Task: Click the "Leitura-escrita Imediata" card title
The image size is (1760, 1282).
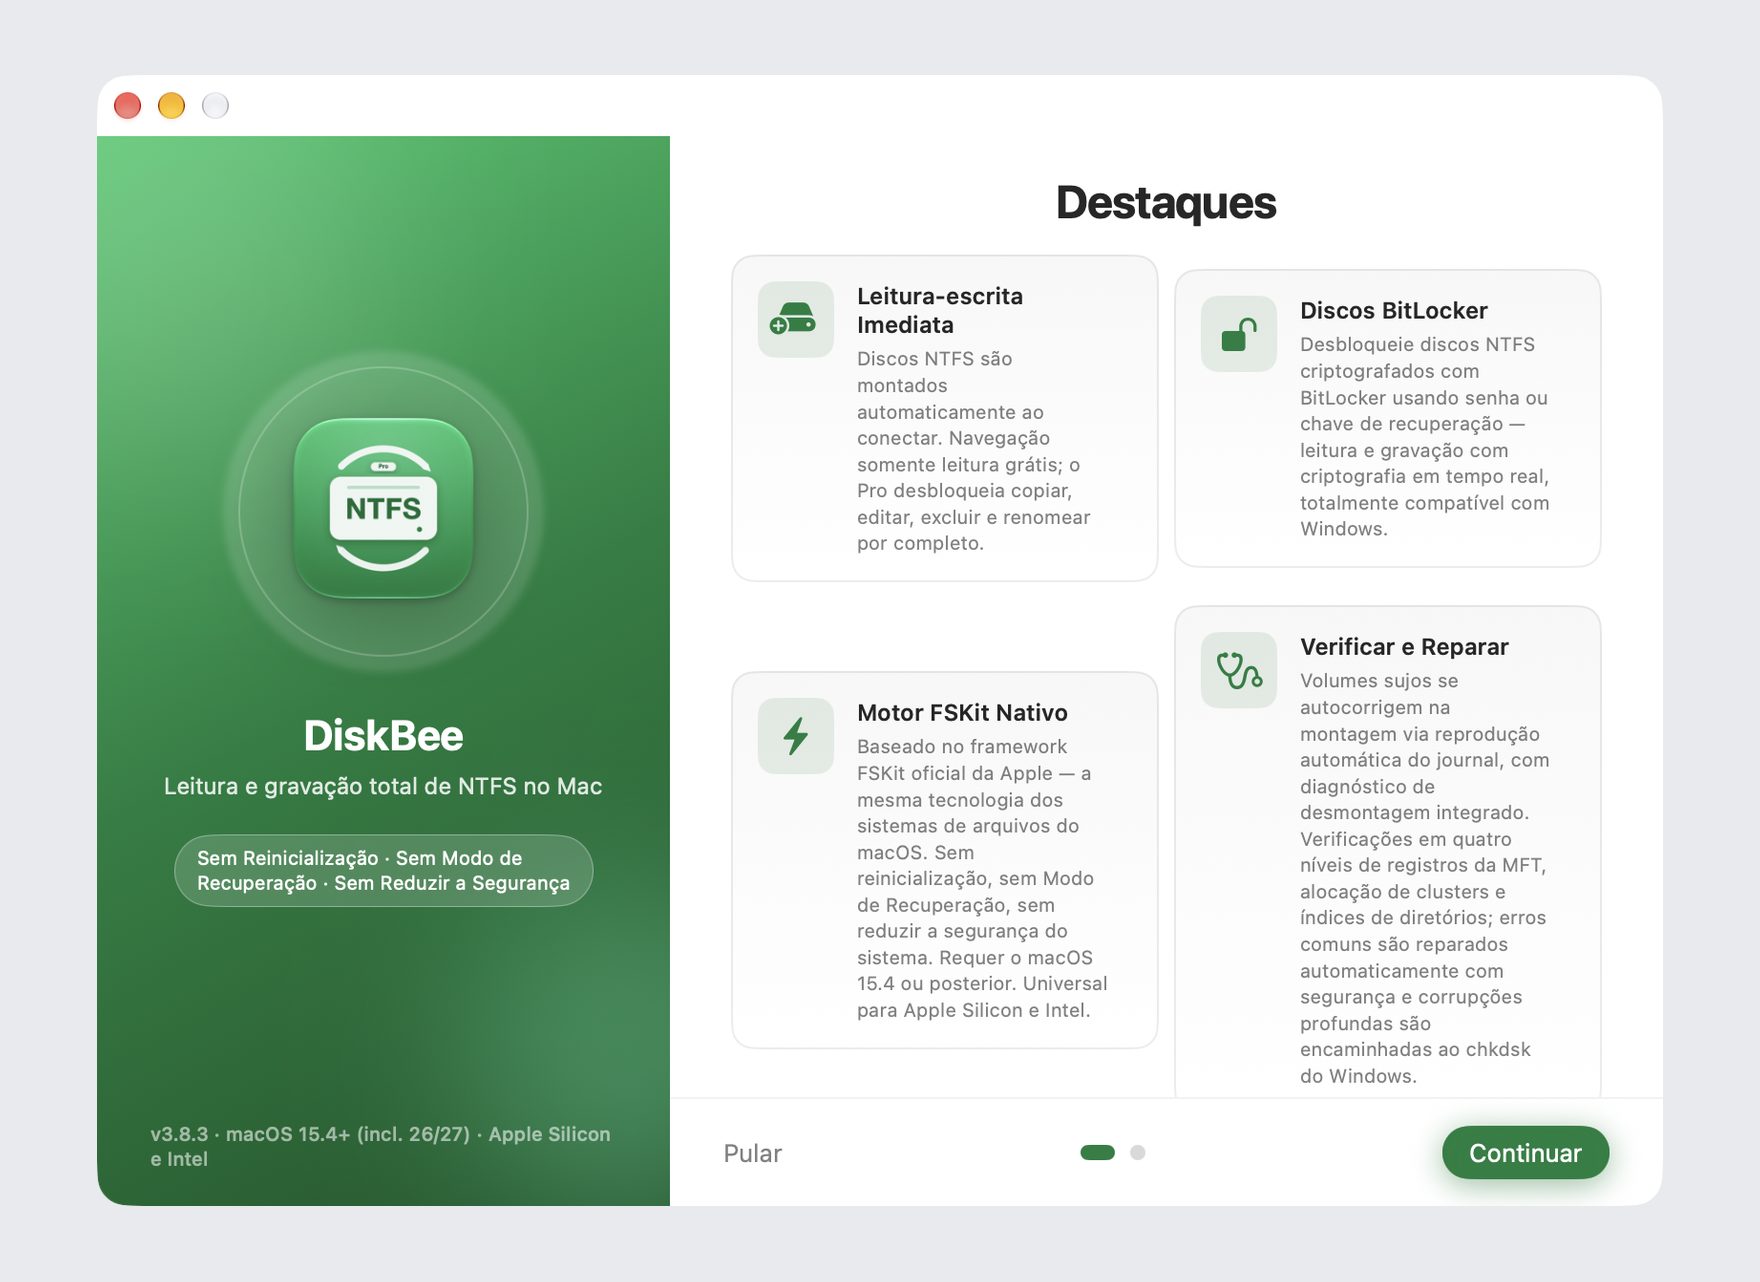Action: [x=940, y=310]
